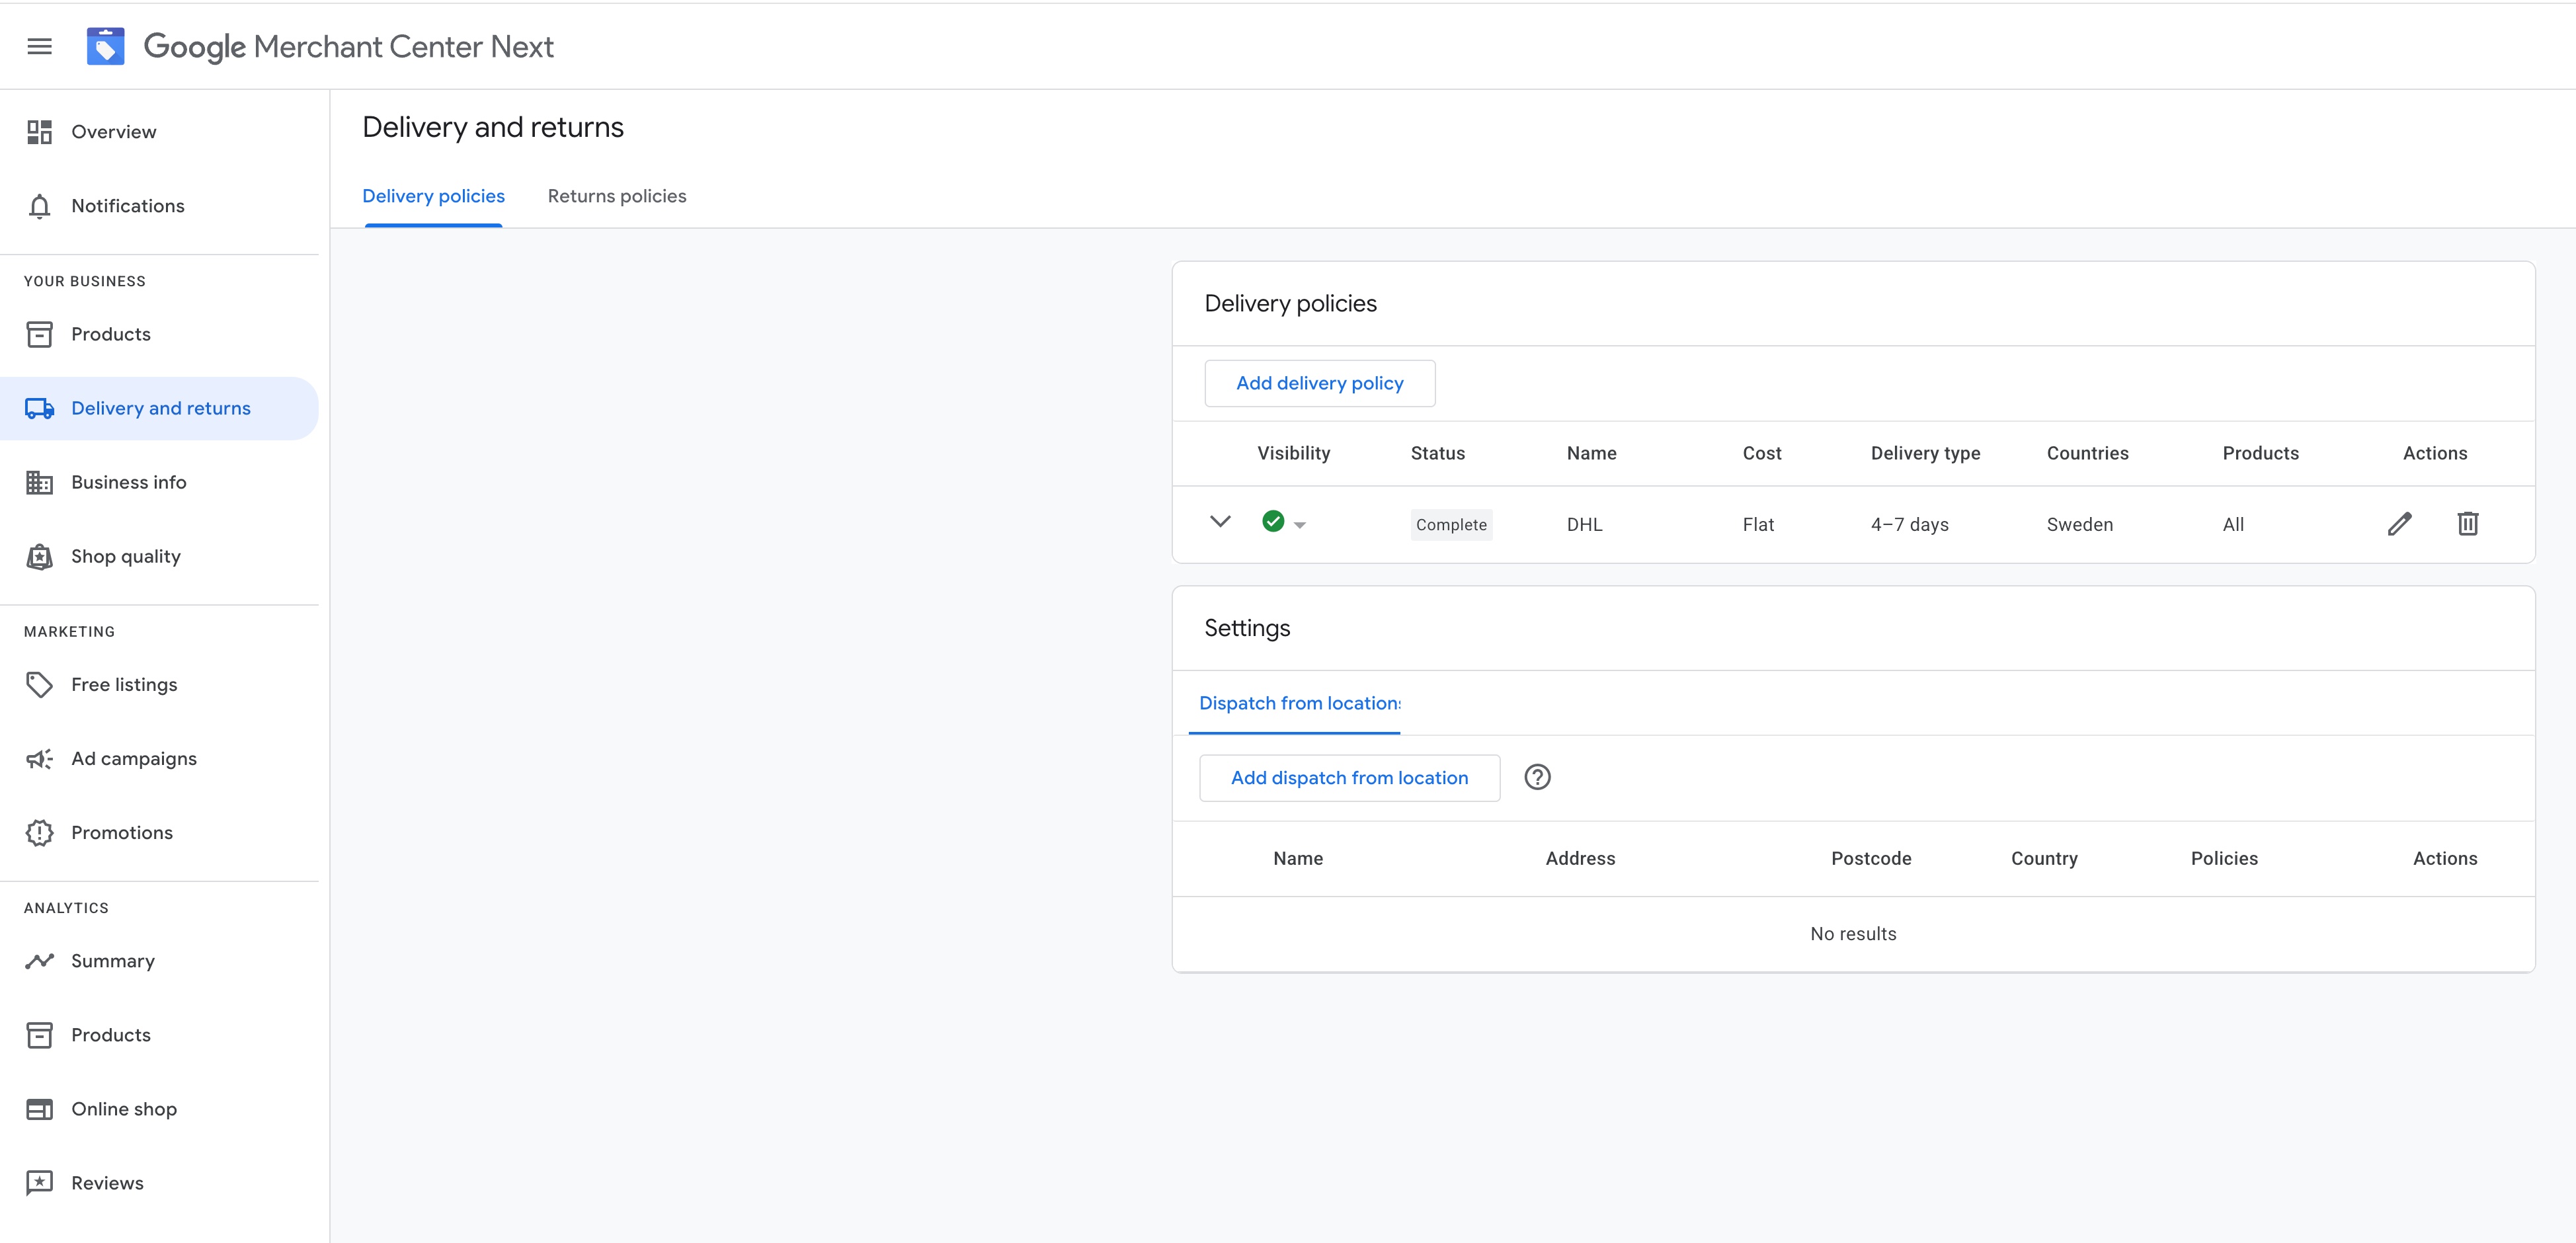Edit the DHL delivery policy
The width and height of the screenshot is (2576, 1243).
point(2399,524)
